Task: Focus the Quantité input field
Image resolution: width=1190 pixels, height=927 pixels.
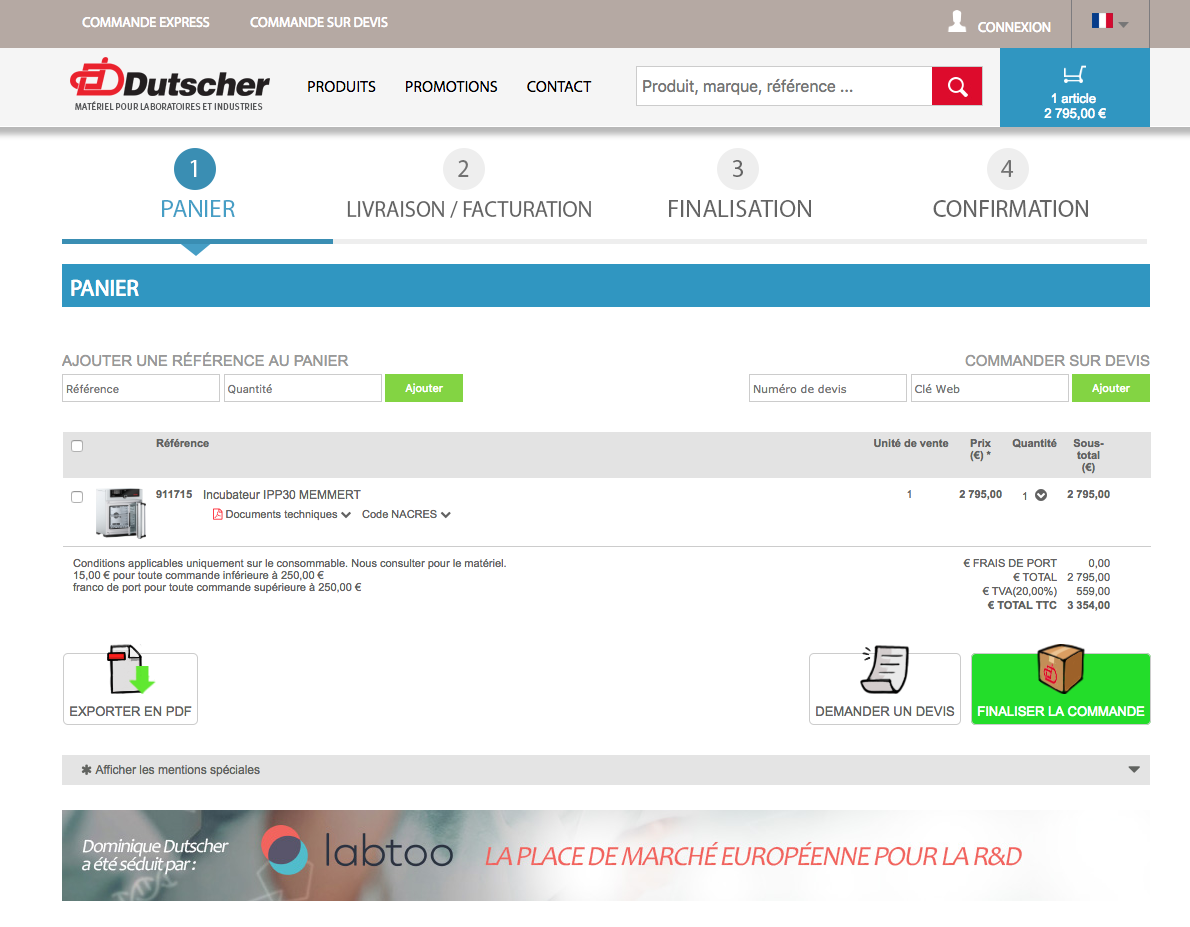Action: pyautogui.click(x=303, y=388)
